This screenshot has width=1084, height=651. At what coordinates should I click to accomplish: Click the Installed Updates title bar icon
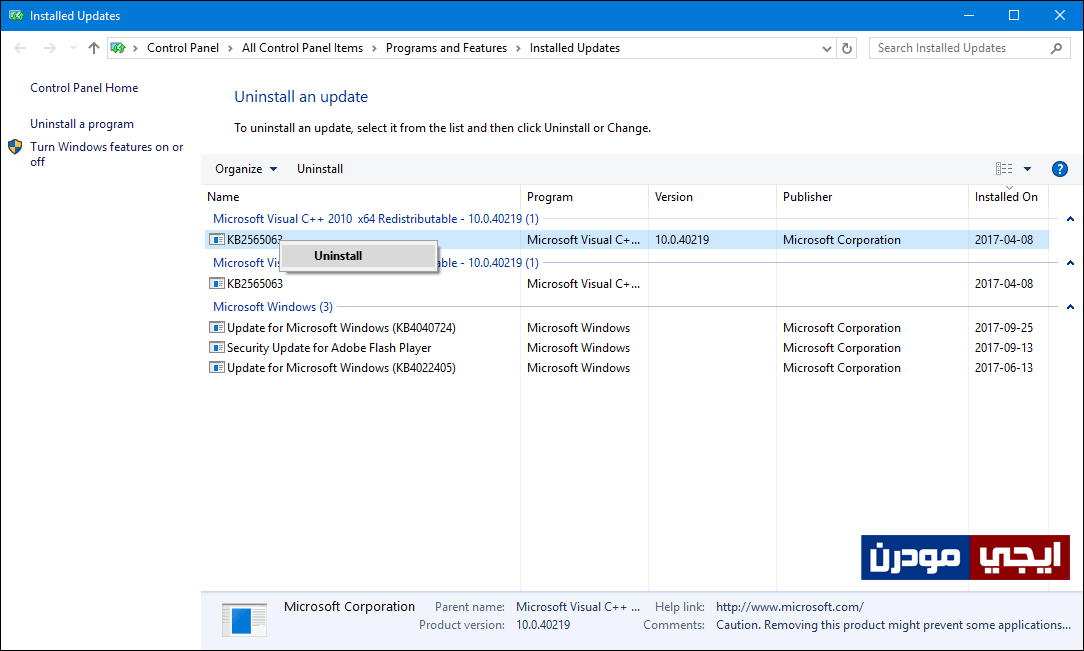16,15
